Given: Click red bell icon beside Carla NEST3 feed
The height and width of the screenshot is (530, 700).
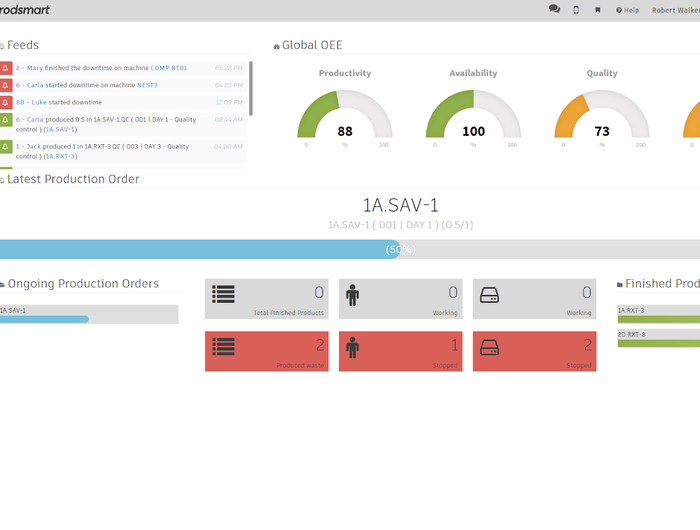Looking at the screenshot, I should point(6,85).
